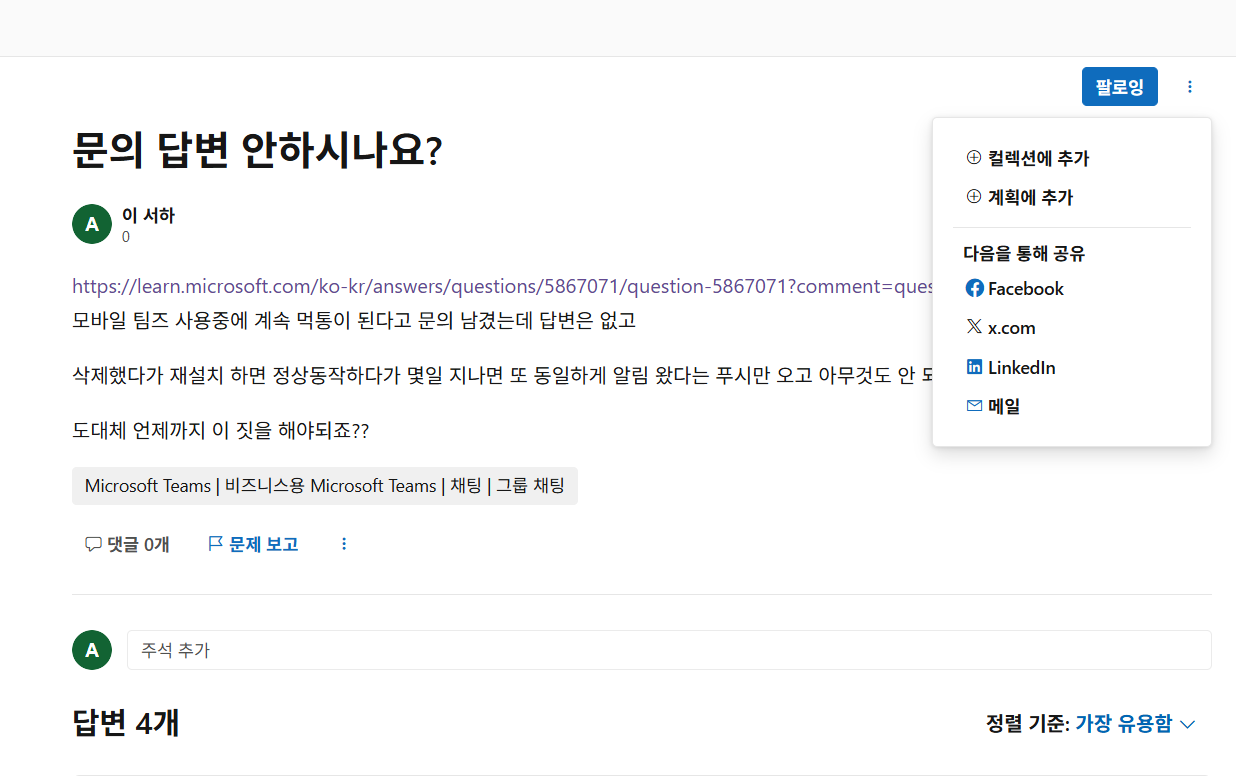
Task: Open 댓글 0개 comments
Action: click(x=127, y=544)
